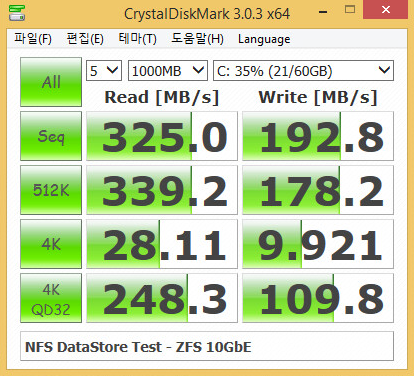Run all benchmarks with the All button
414x376 pixels.
pos(51,82)
